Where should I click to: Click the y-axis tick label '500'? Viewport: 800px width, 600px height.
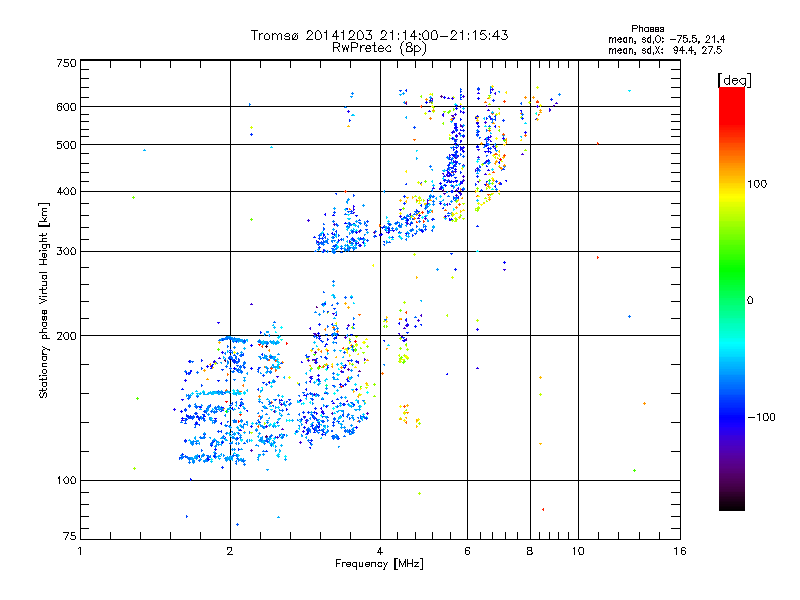[x=66, y=145]
